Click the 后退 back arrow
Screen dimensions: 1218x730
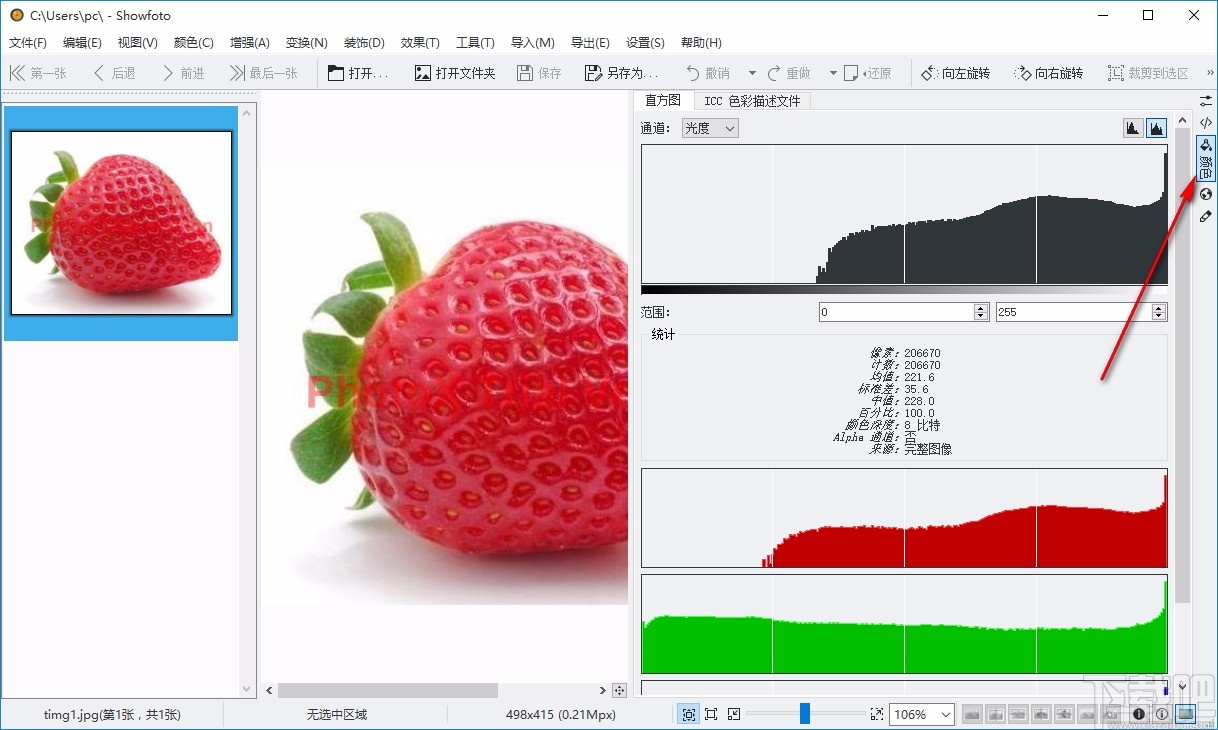click(114, 73)
